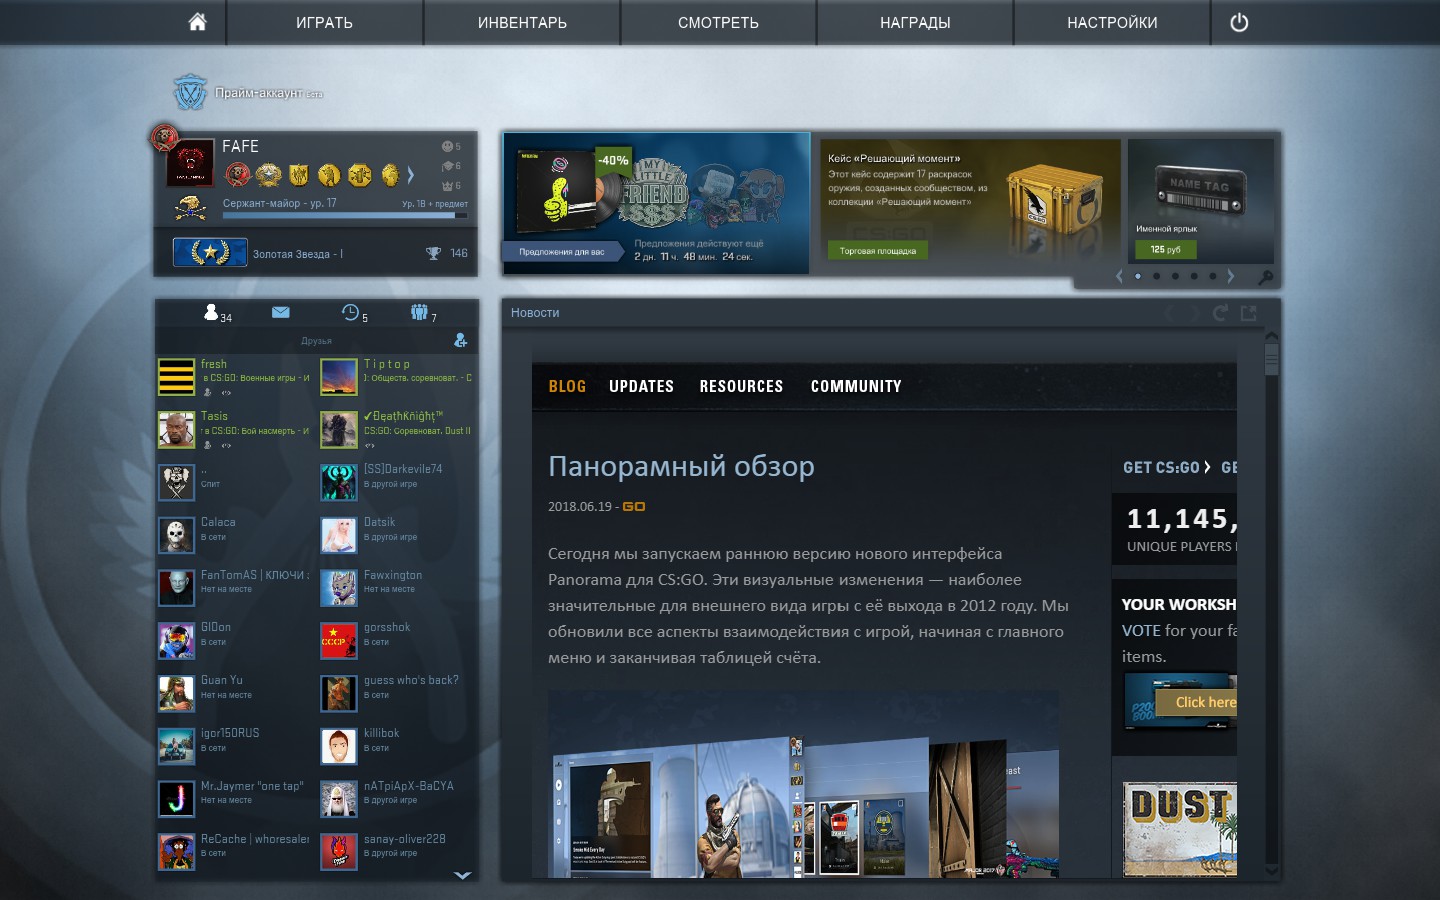Open the group lobby icon
1440x900 pixels.
[419, 312]
